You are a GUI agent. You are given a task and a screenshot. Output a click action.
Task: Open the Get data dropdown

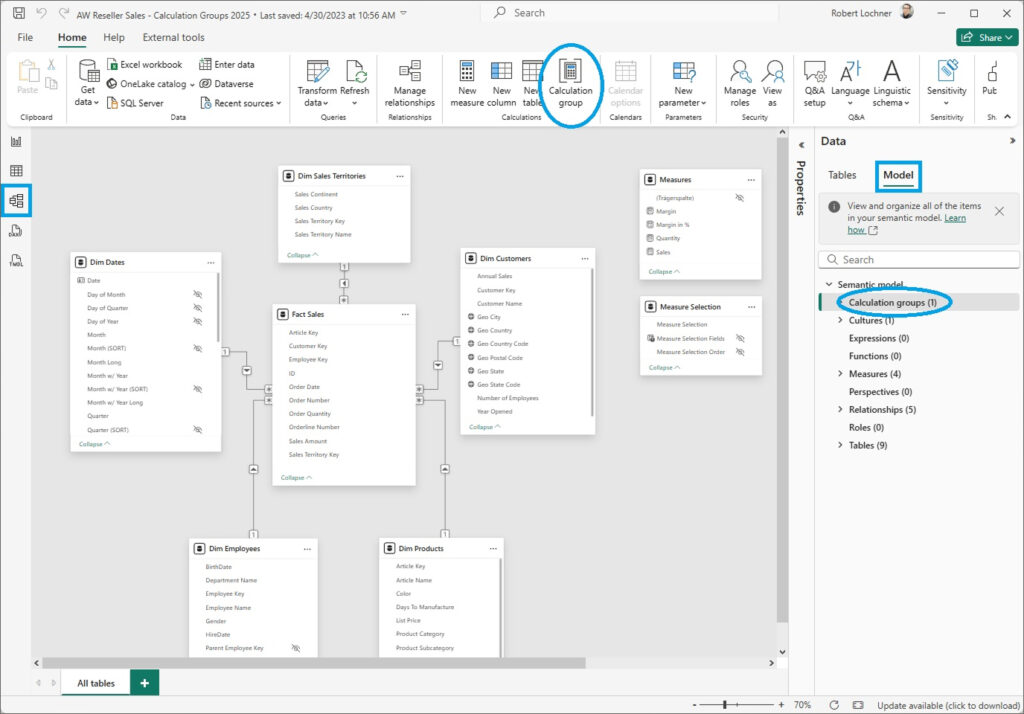coord(88,84)
